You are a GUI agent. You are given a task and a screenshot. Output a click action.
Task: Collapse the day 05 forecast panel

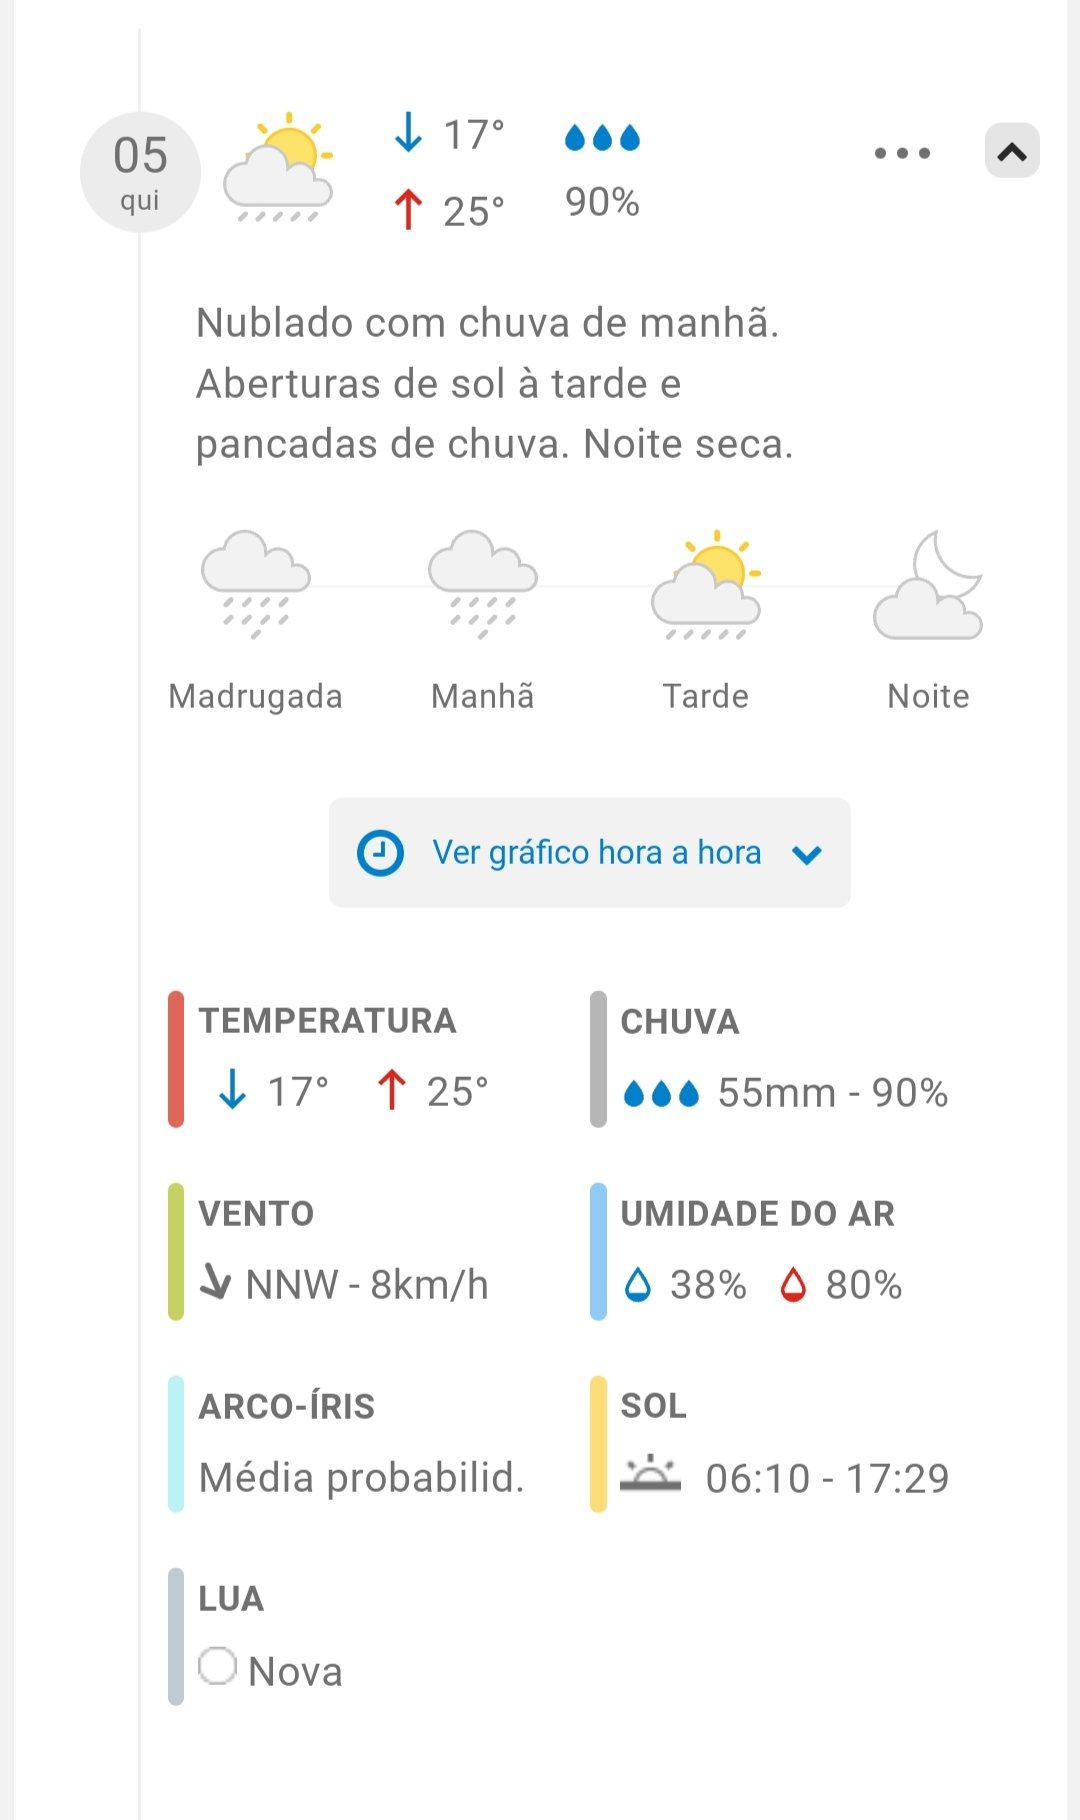tap(1012, 151)
